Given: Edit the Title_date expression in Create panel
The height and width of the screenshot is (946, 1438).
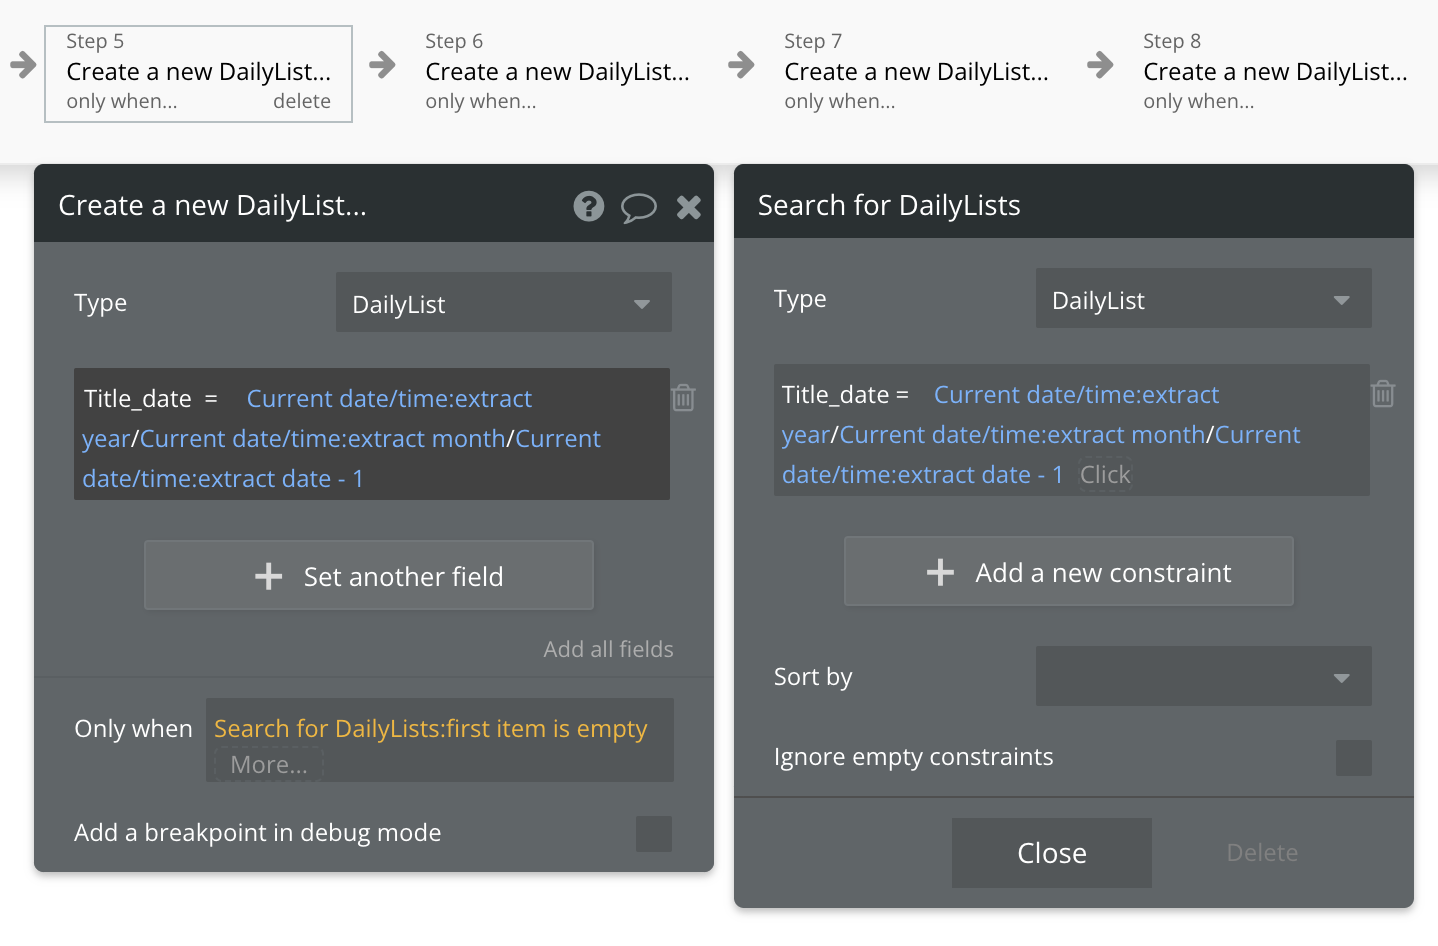Looking at the screenshot, I should (x=372, y=435).
